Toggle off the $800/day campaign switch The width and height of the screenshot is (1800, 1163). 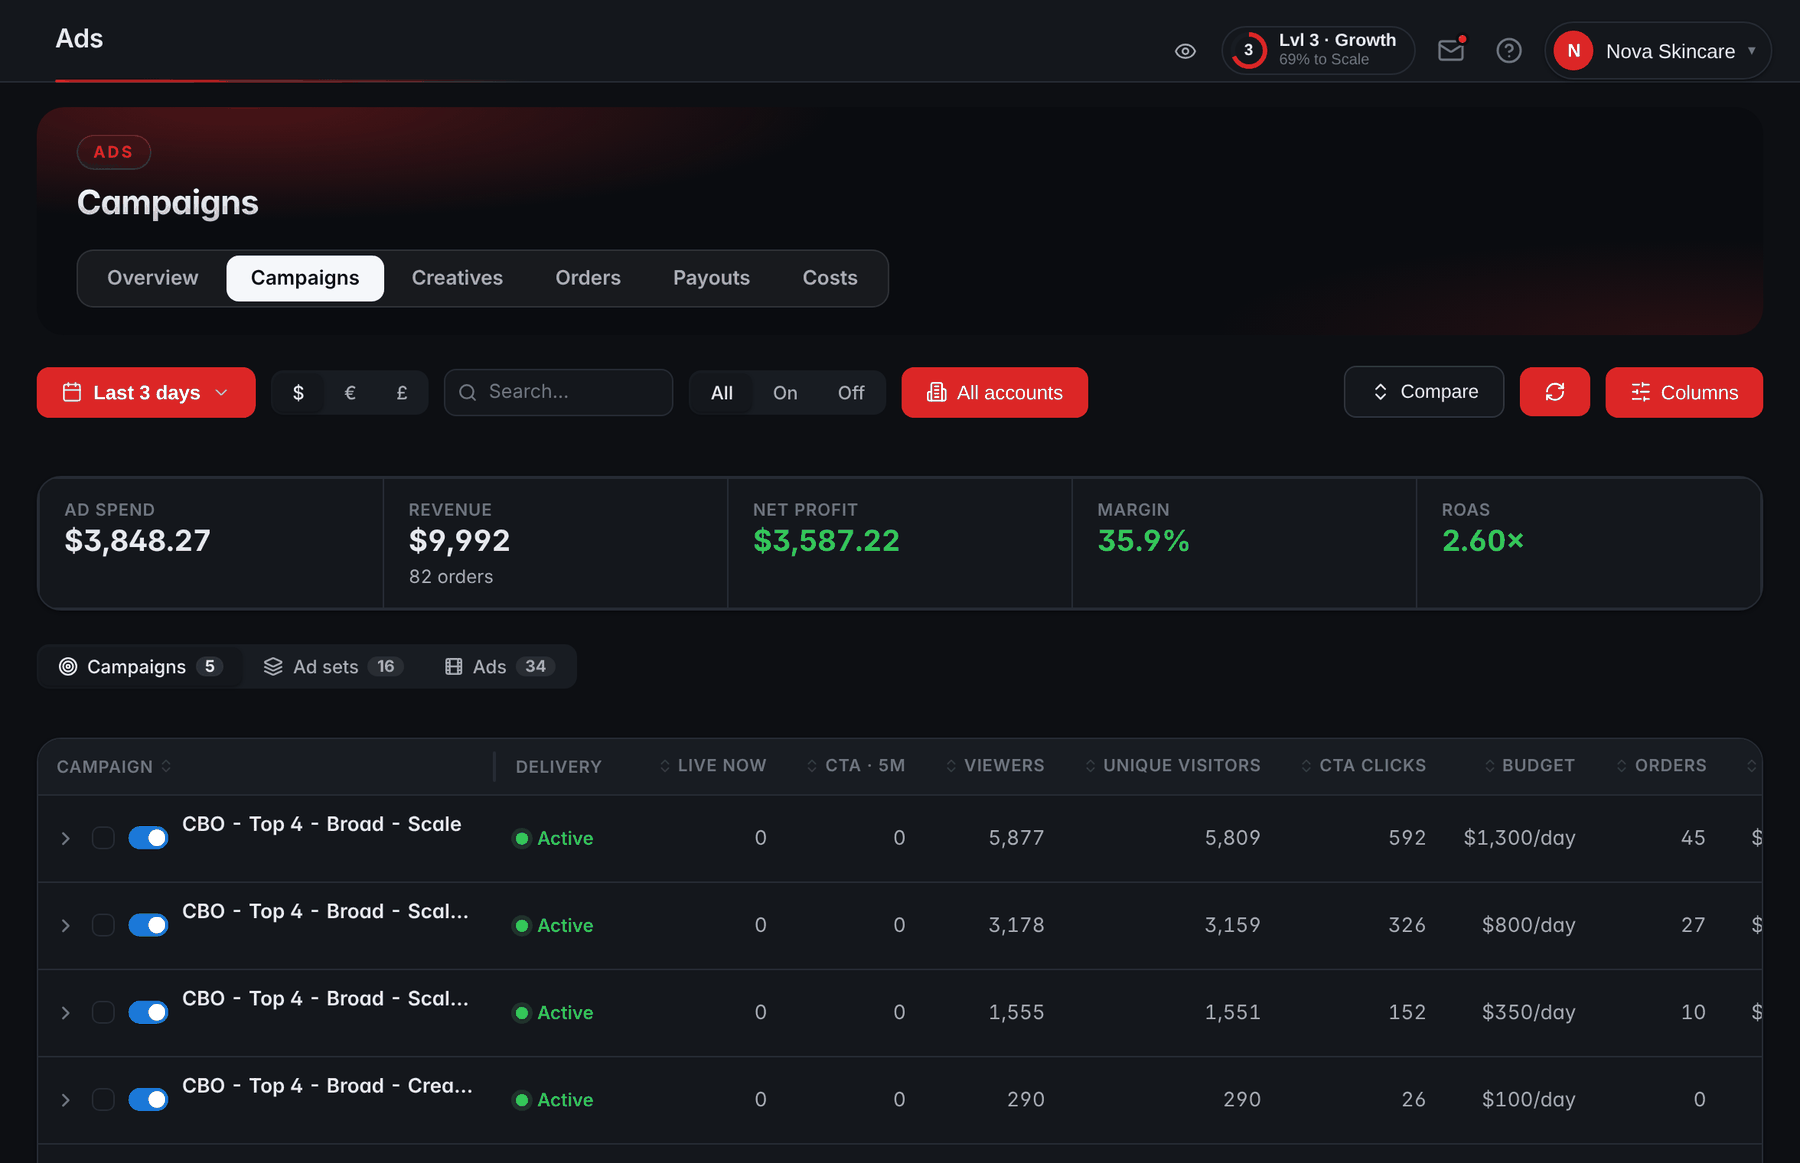pos(148,925)
